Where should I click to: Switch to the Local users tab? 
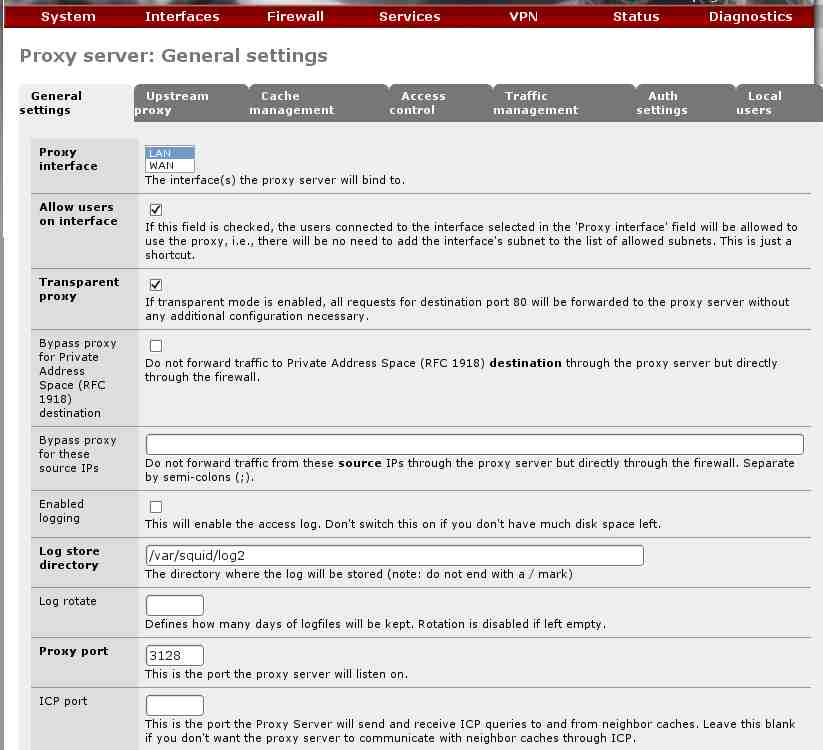764,103
